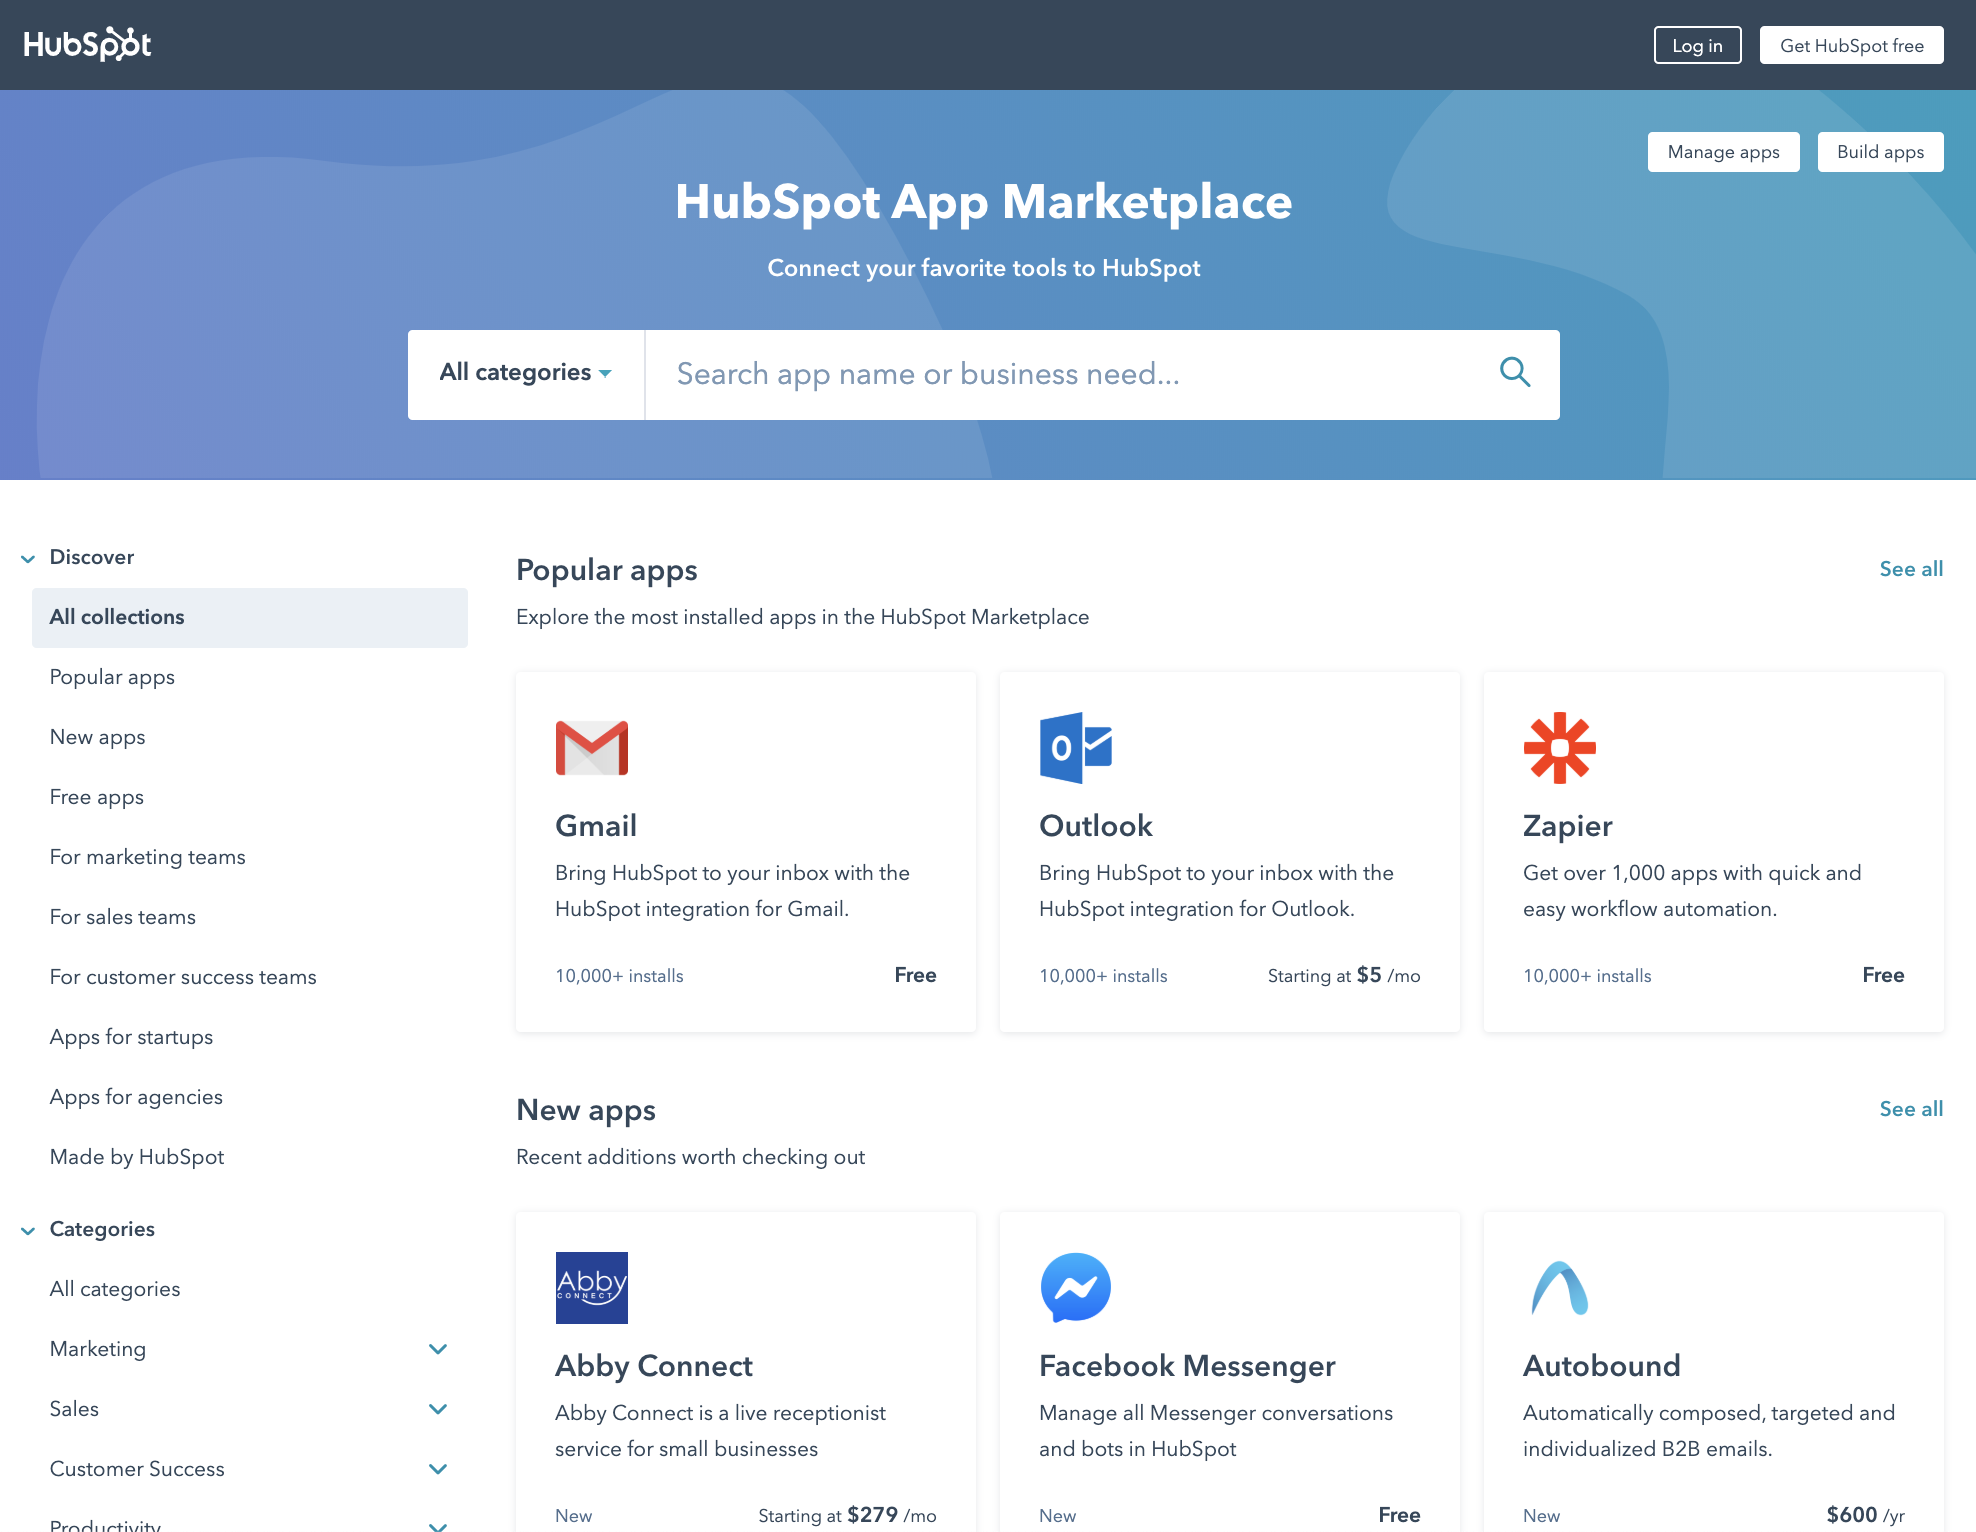Open the Zapier app title
Image resolution: width=1976 pixels, height=1532 pixels.
click(1568, 826)
